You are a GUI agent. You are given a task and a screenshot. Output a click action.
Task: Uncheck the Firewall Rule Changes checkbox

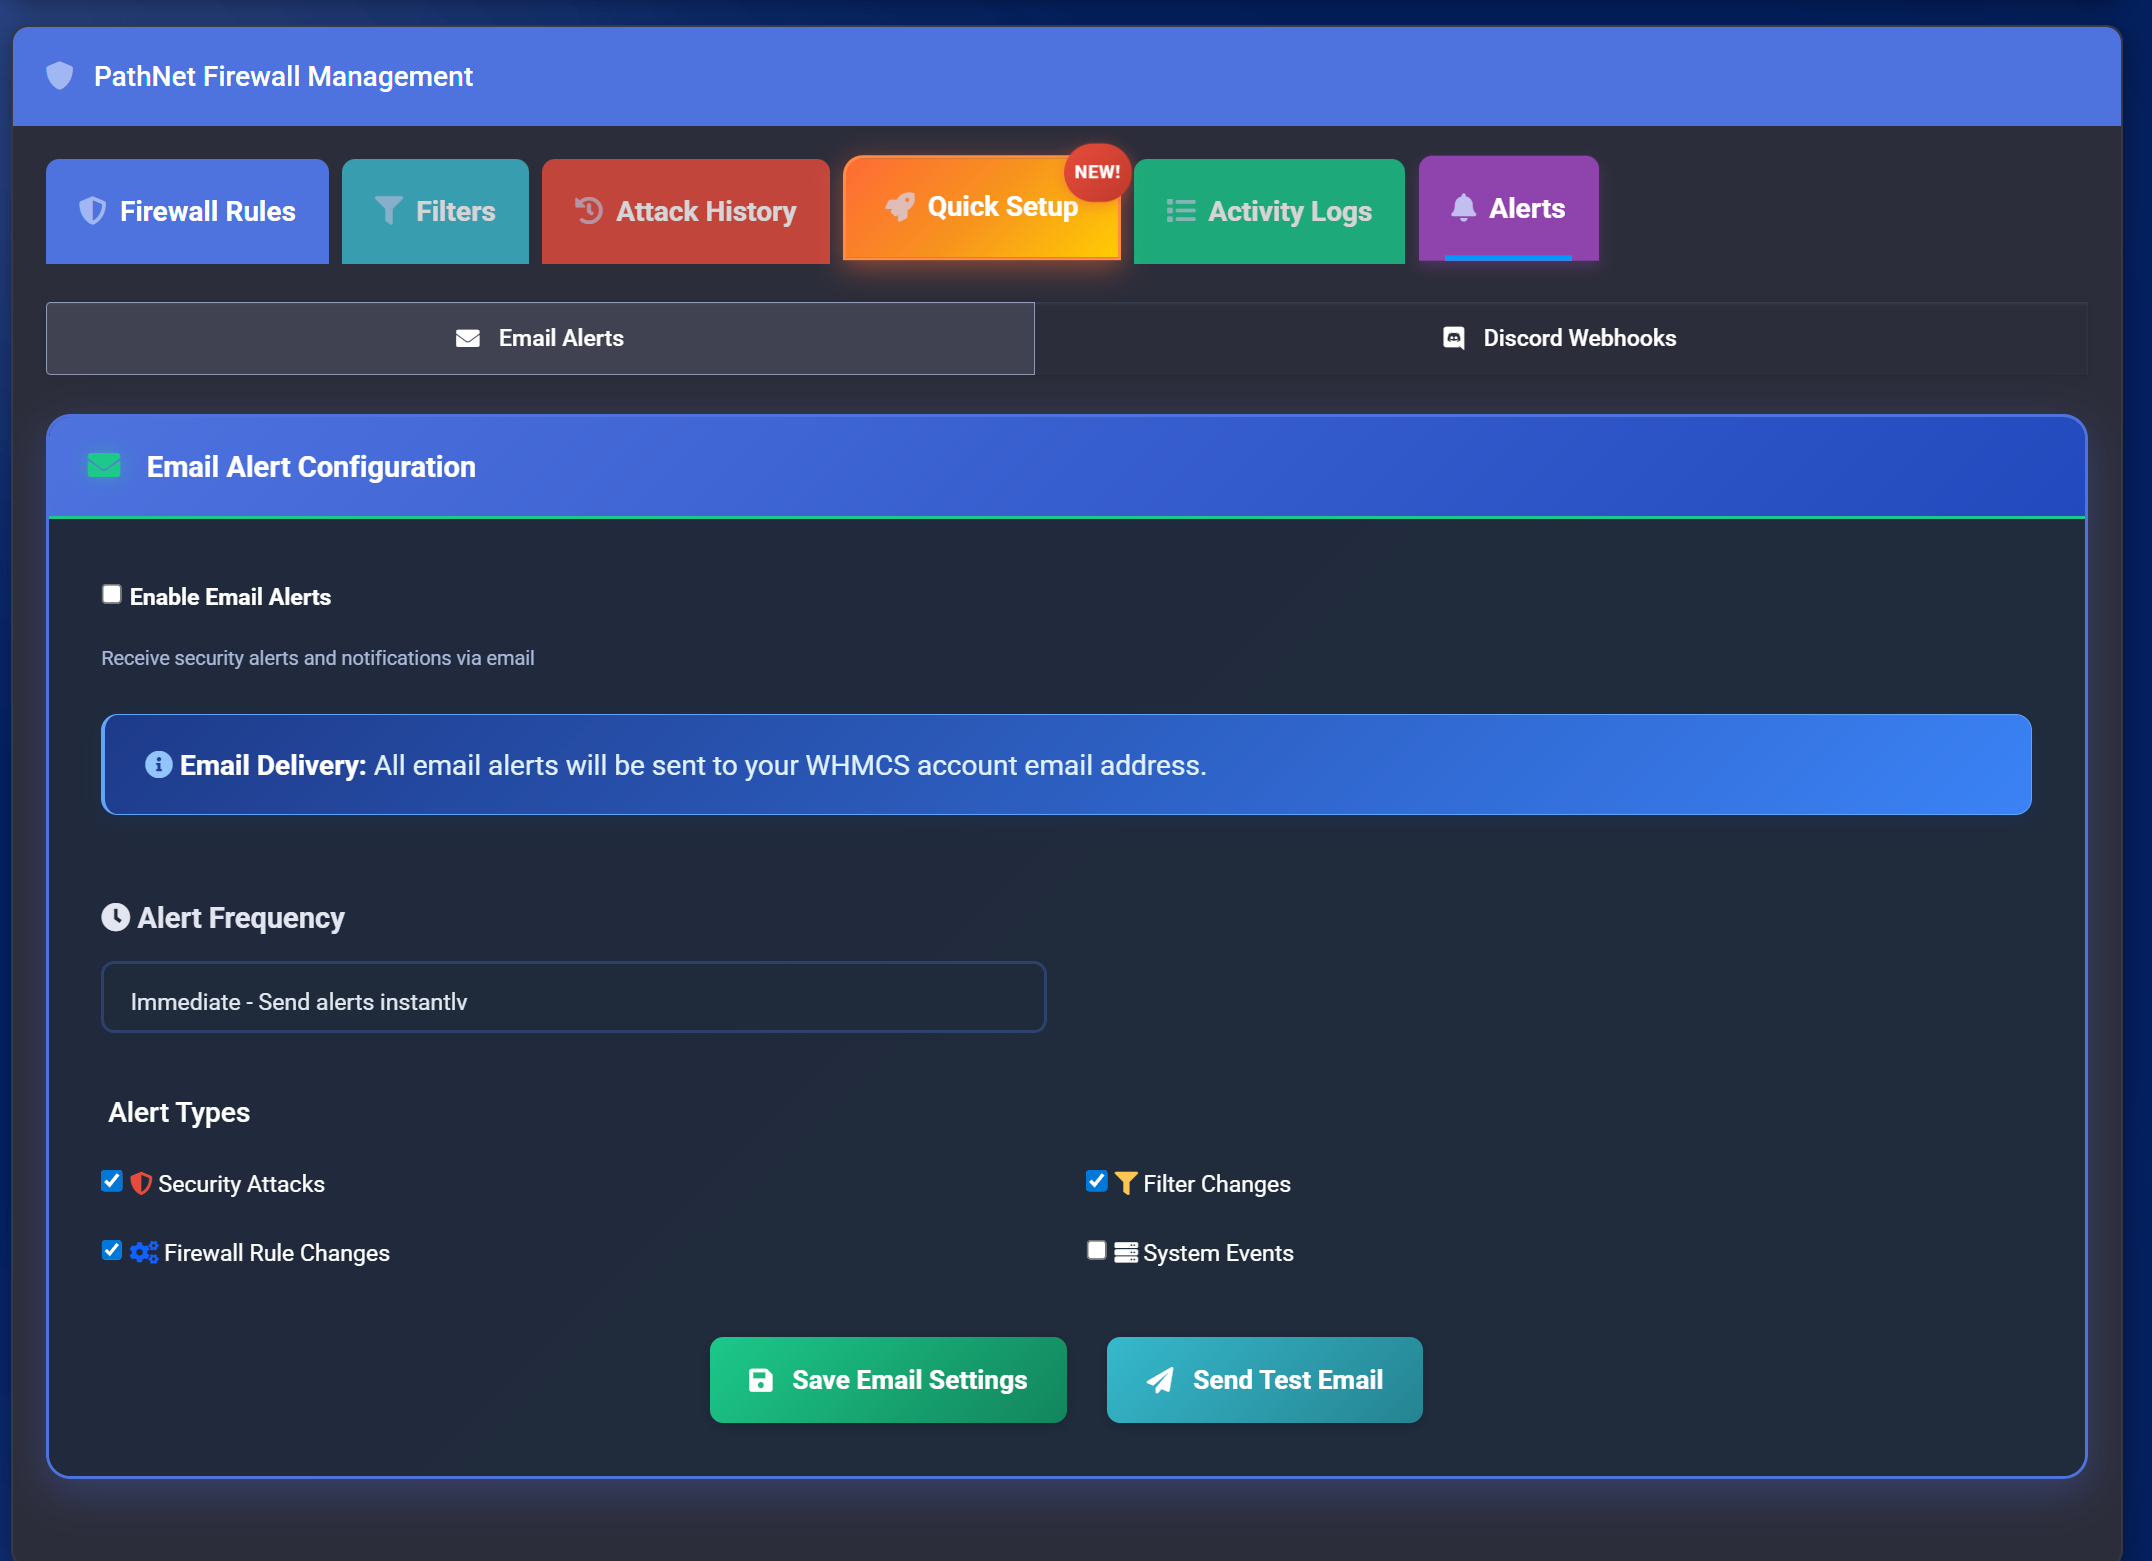(x=112, y=1250)
